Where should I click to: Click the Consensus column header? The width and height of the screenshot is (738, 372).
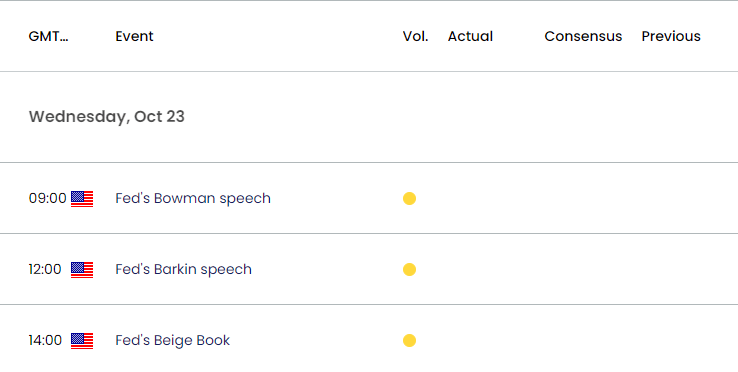[x=583, y=36]
